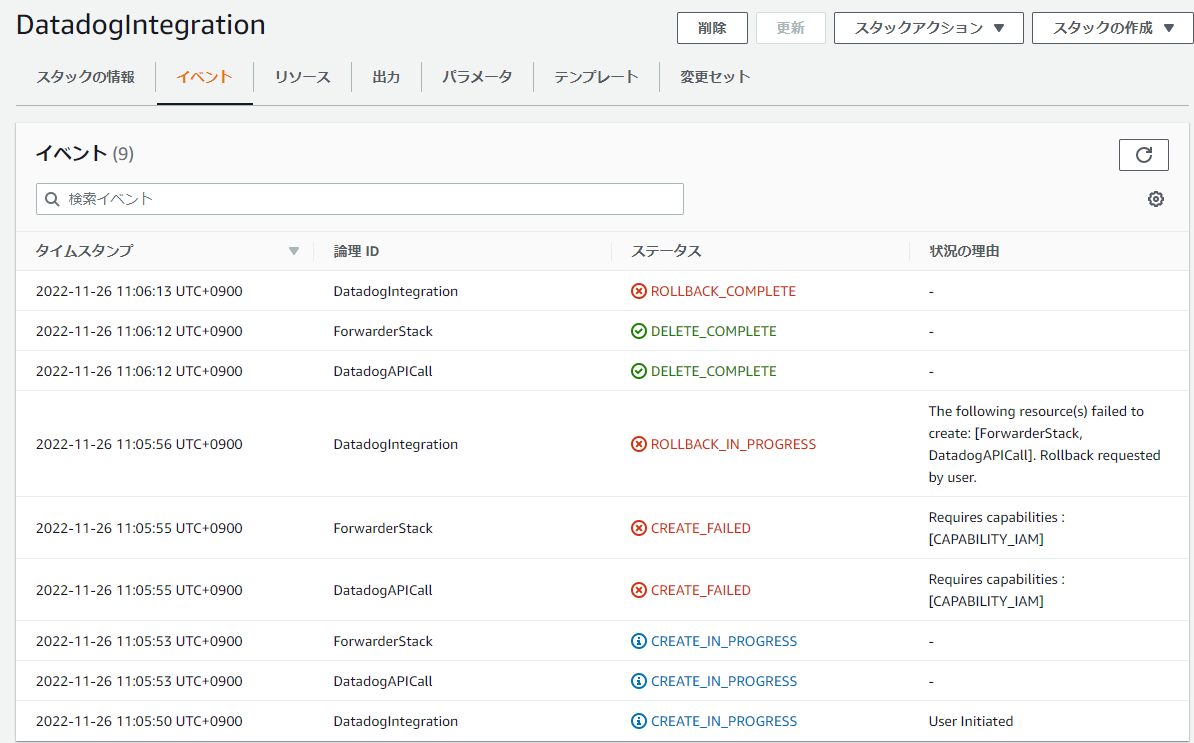This screenshot has width=1194, height=743.
Task: Open スタックの作成 dropdown
Action: (x=1113, y=28)
